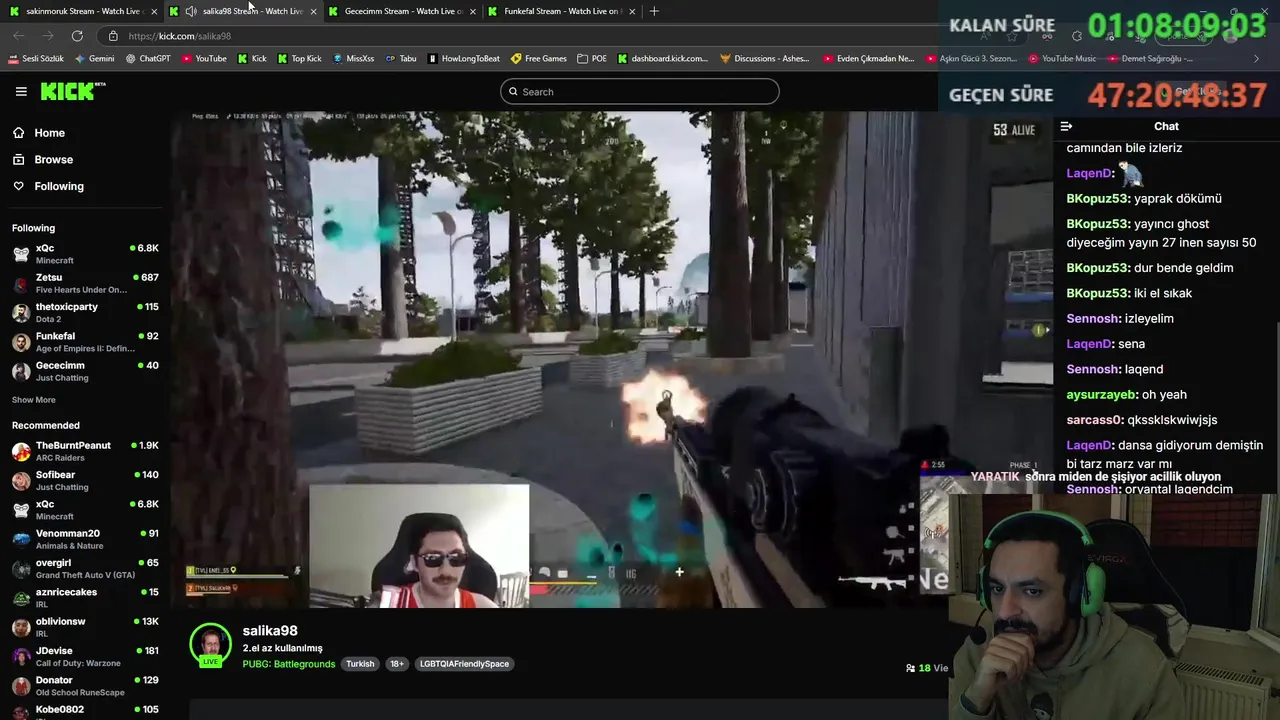1280x720 pixels.
Task: Click sarcass0 username in chat
Action: 1094,420
